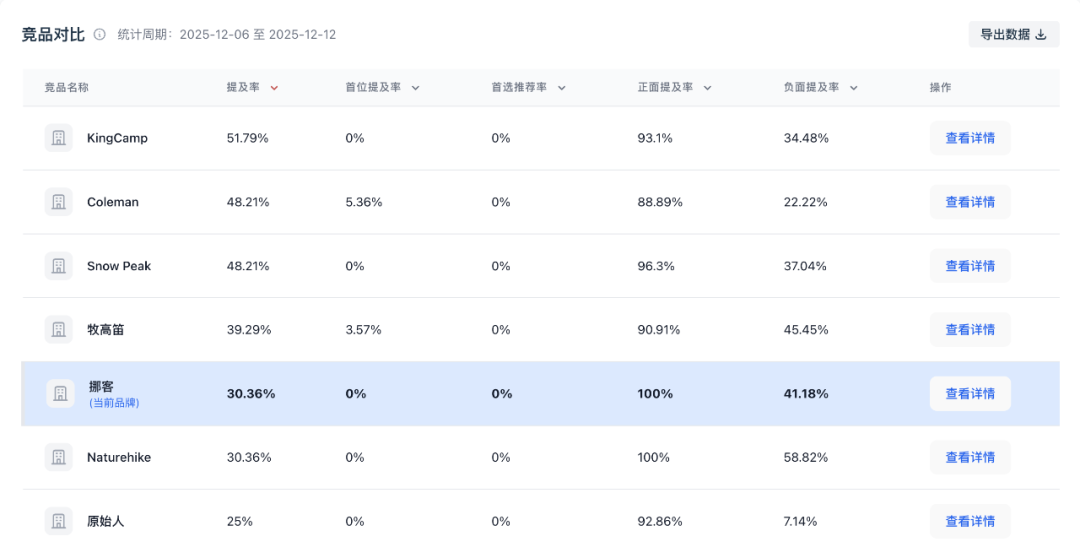The height and width of the screenshot is (558, 1080).
Task: Click the 统计周期 date range text
Action: (x=227, y=34)
